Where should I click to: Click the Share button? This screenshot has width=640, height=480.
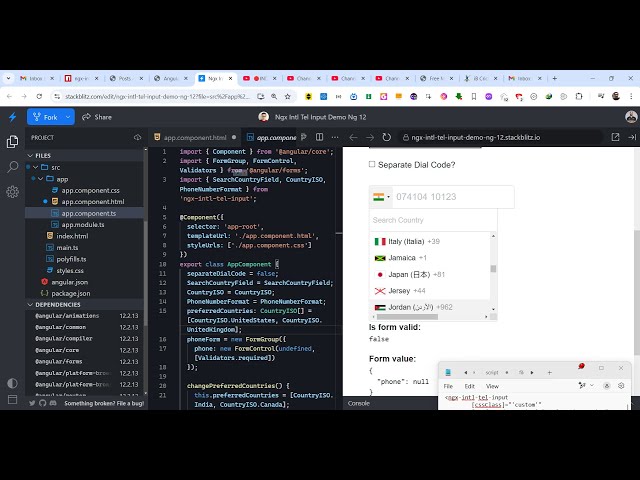pyautogui.click(x=97, y=117)
